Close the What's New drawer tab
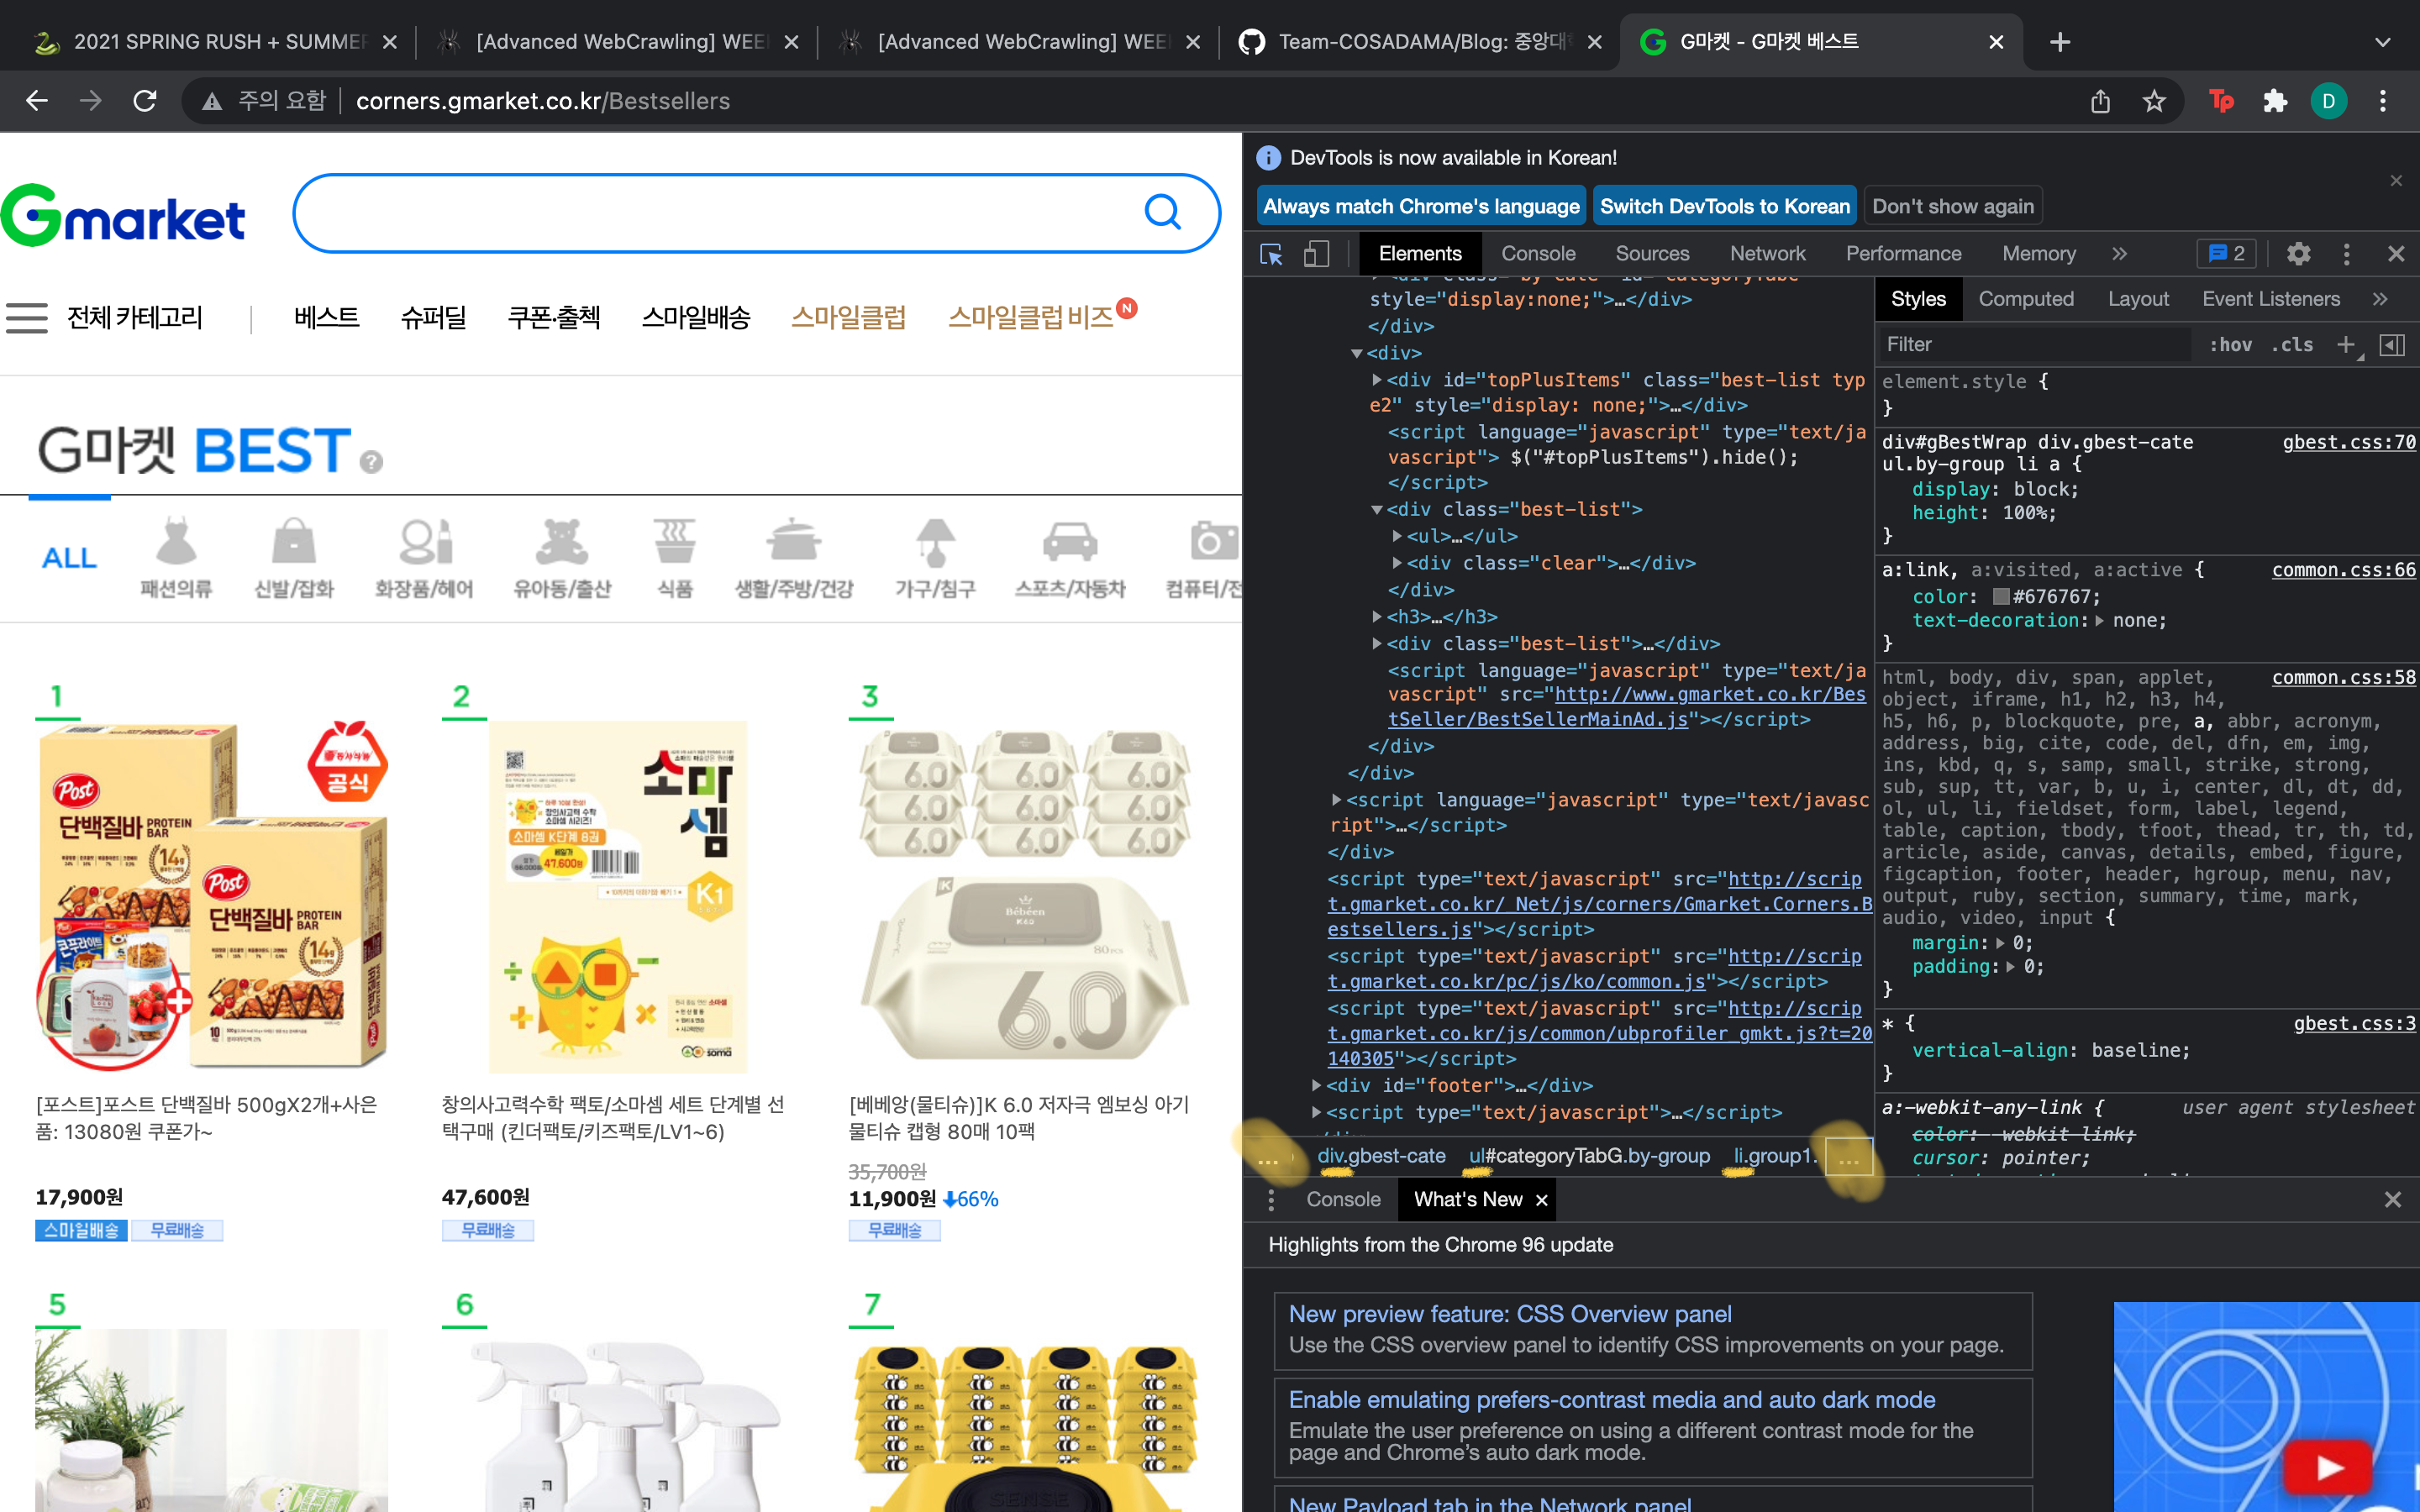Viewport: 2420px width, 1512px height. [1542, 1200]
